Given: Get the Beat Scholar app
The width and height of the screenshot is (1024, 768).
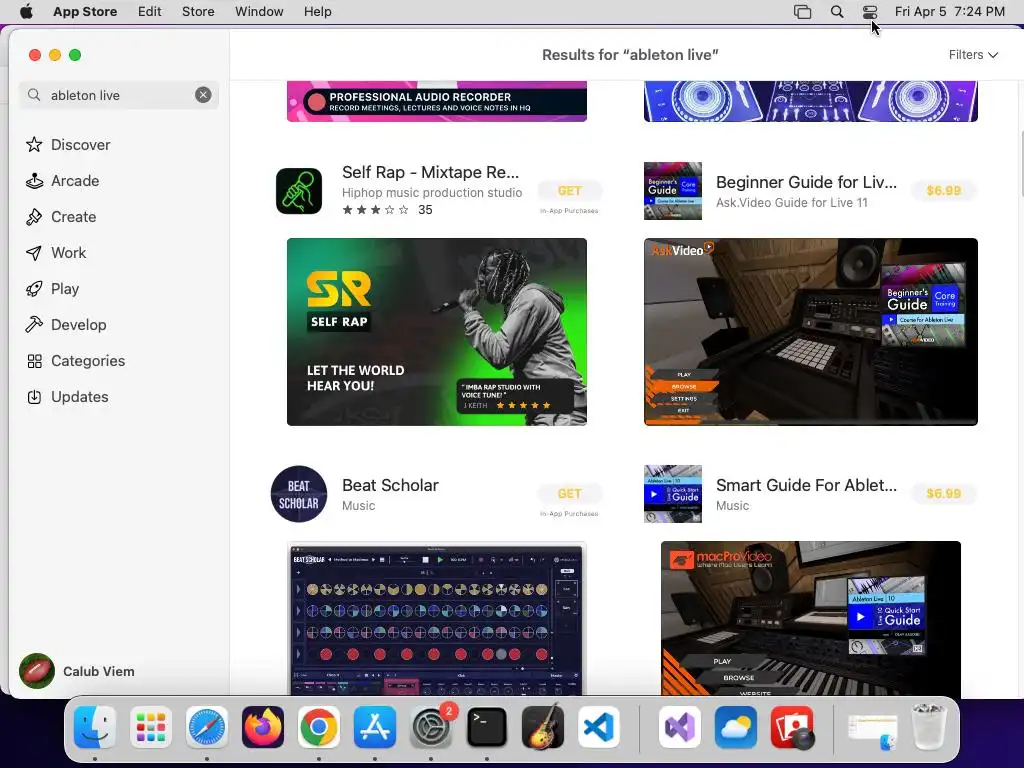Looking at the screenshot, I should coord(569,494).
